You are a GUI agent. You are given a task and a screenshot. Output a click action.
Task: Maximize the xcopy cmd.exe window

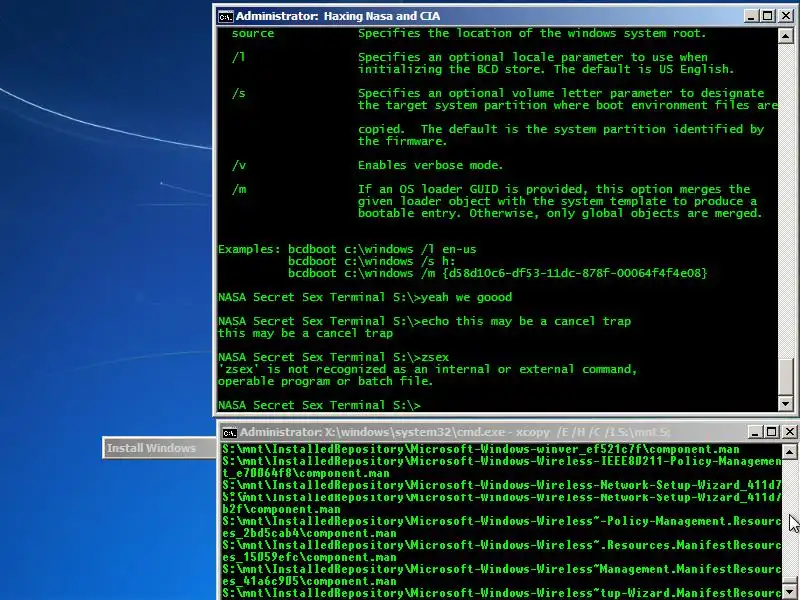click(x=772, y=432)
